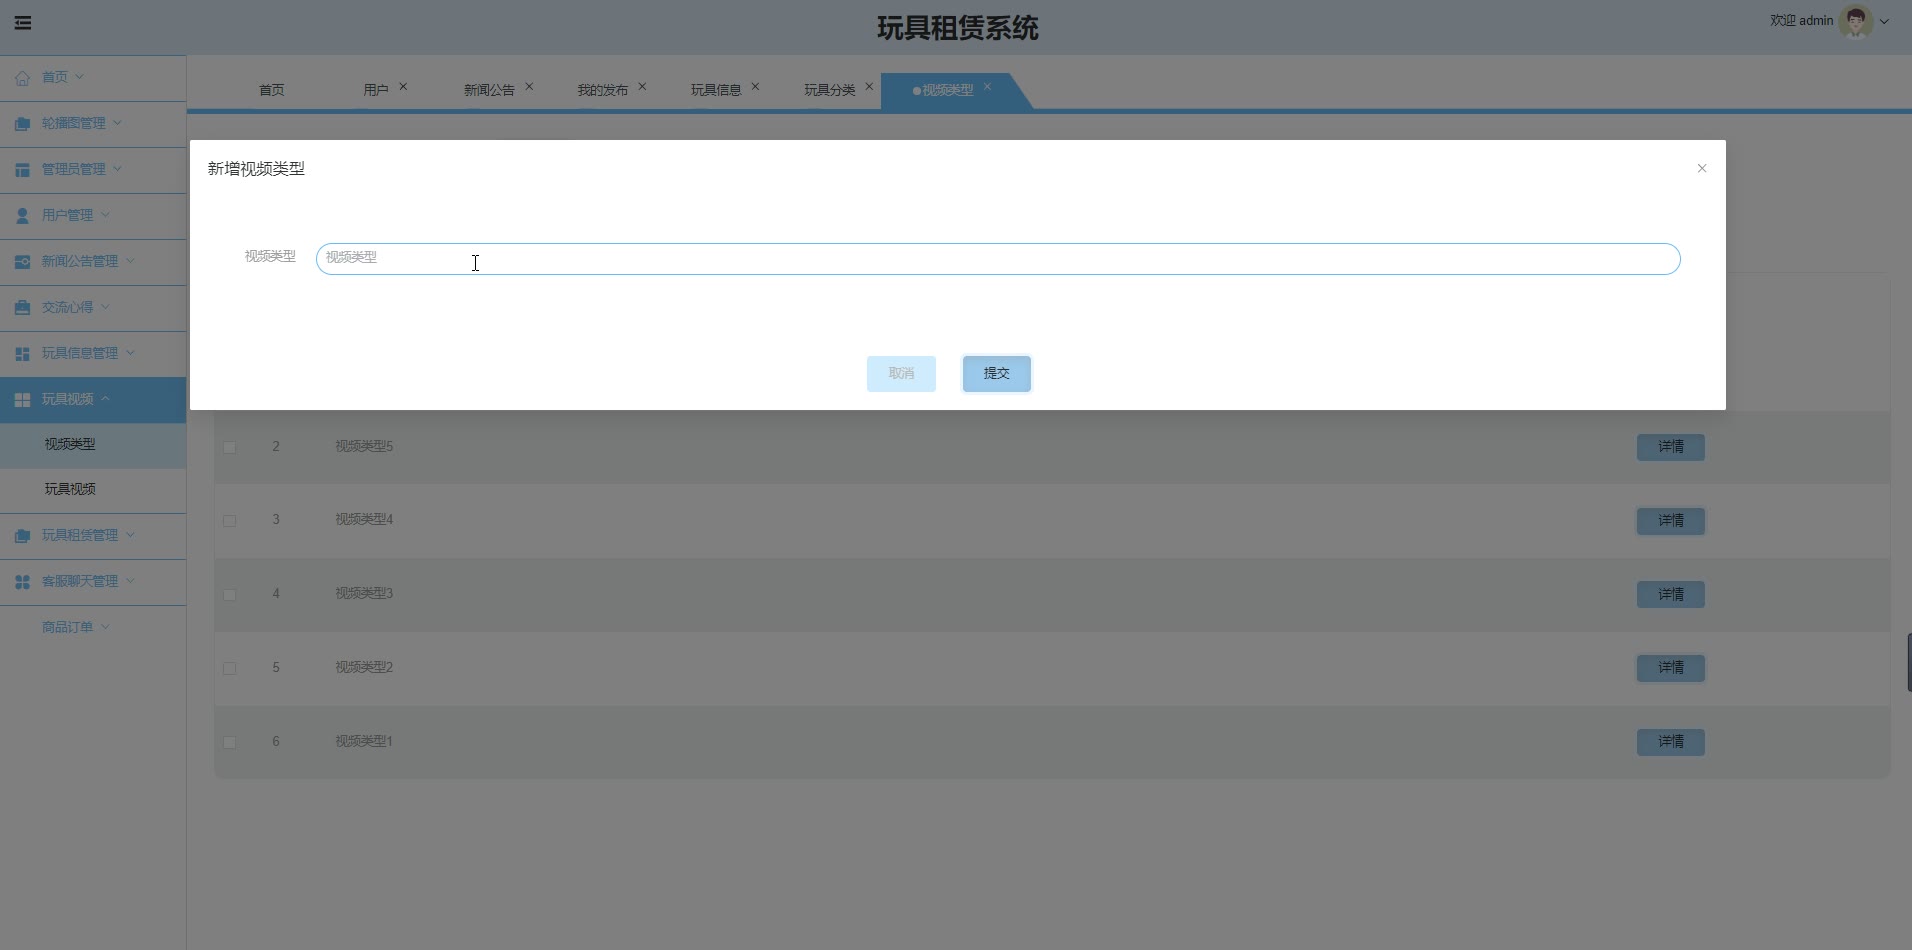Viewport: 1912px width, 950px height.
Task: Switch to the 玩具分类 tab
Action: pyautogui.click(x=829, y=90)
